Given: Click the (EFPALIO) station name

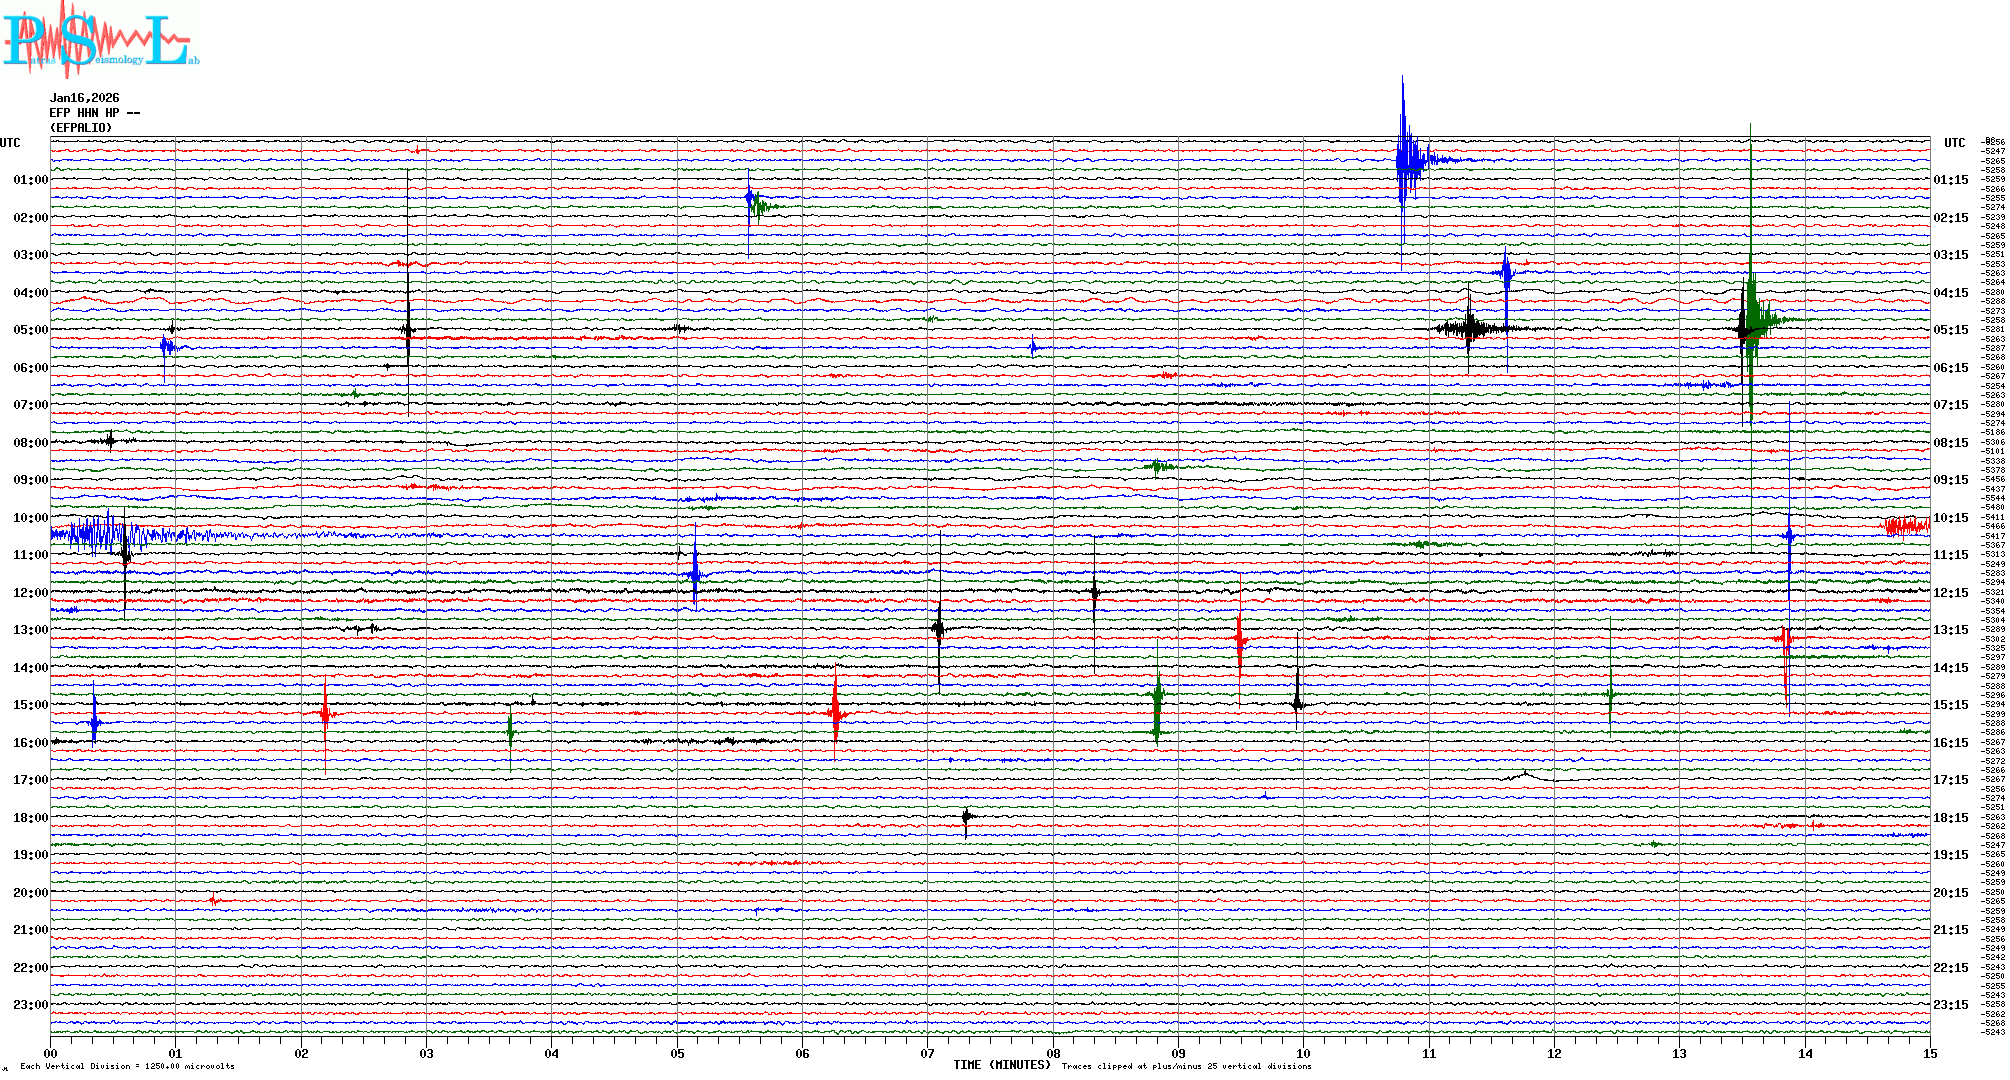Looking at the screenshot, I should point(81,128).
